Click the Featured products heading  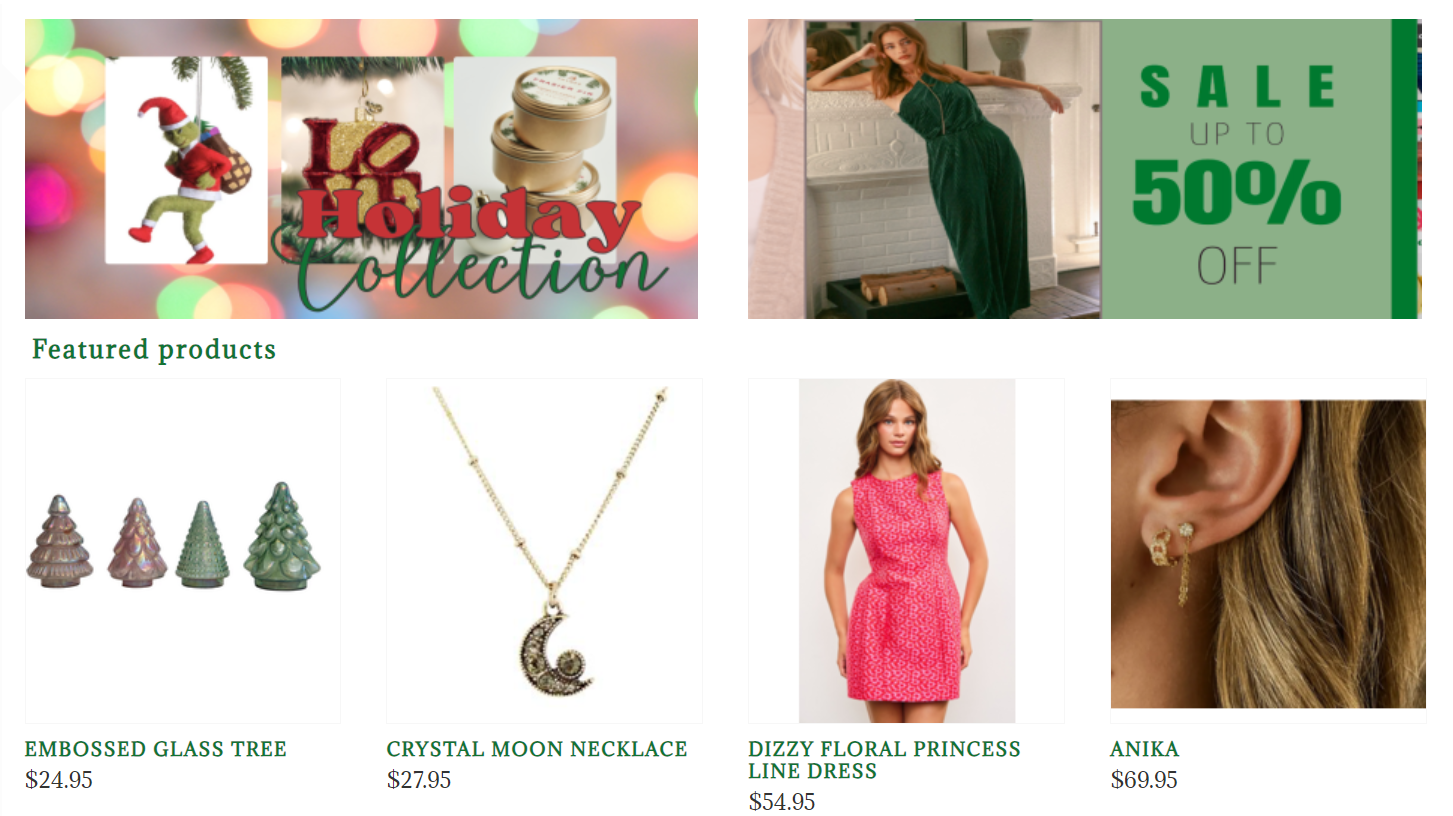[154, 349]
